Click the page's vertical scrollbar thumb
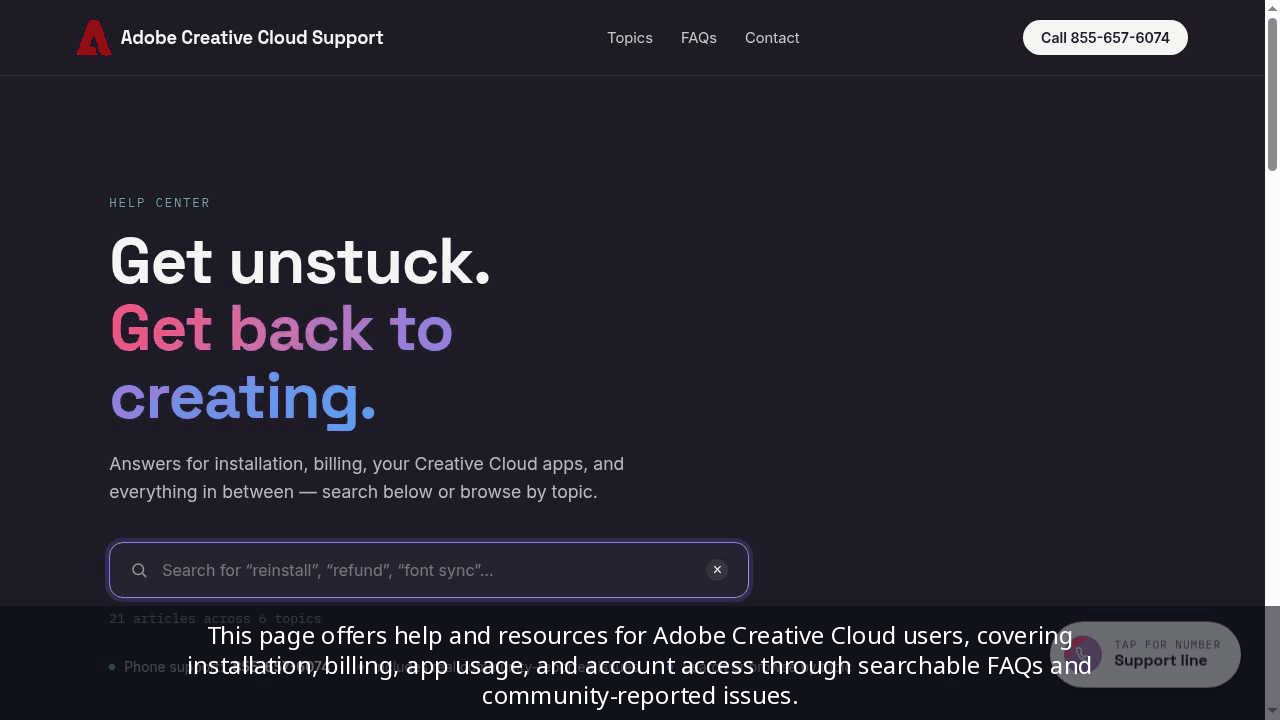The image size is (1280, 720). click(1272, 94)
